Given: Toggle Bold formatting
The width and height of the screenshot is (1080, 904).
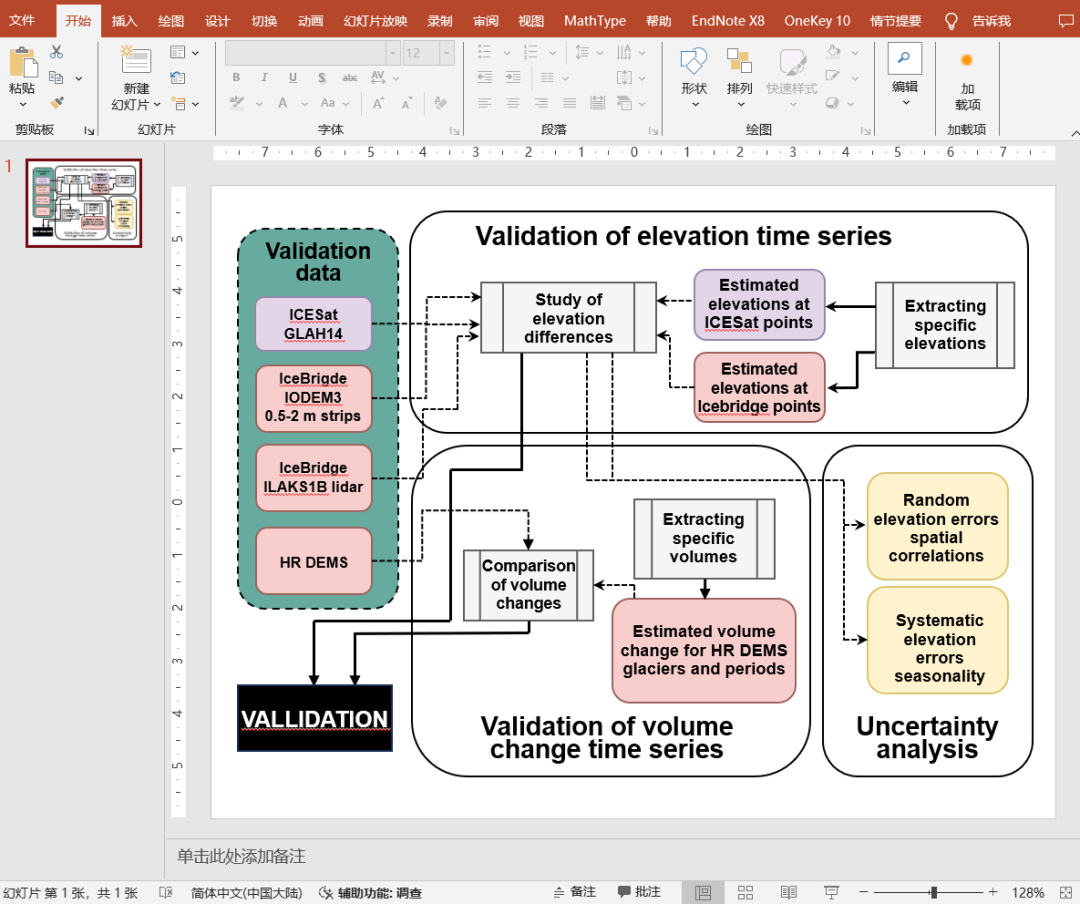Looking at the screenshot, I should (x=236, y=77).
